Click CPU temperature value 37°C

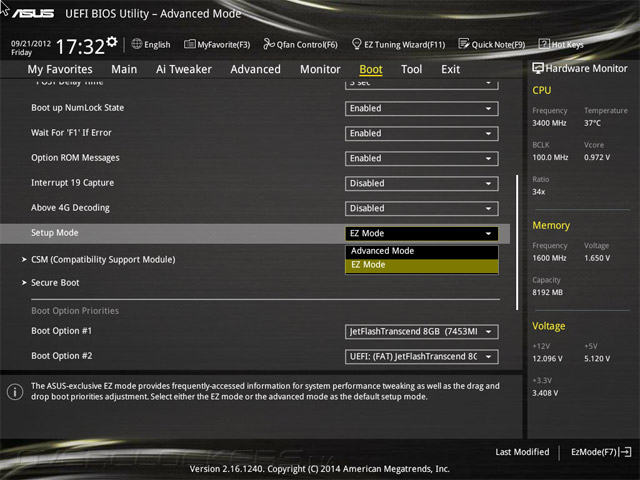point(592,123)
